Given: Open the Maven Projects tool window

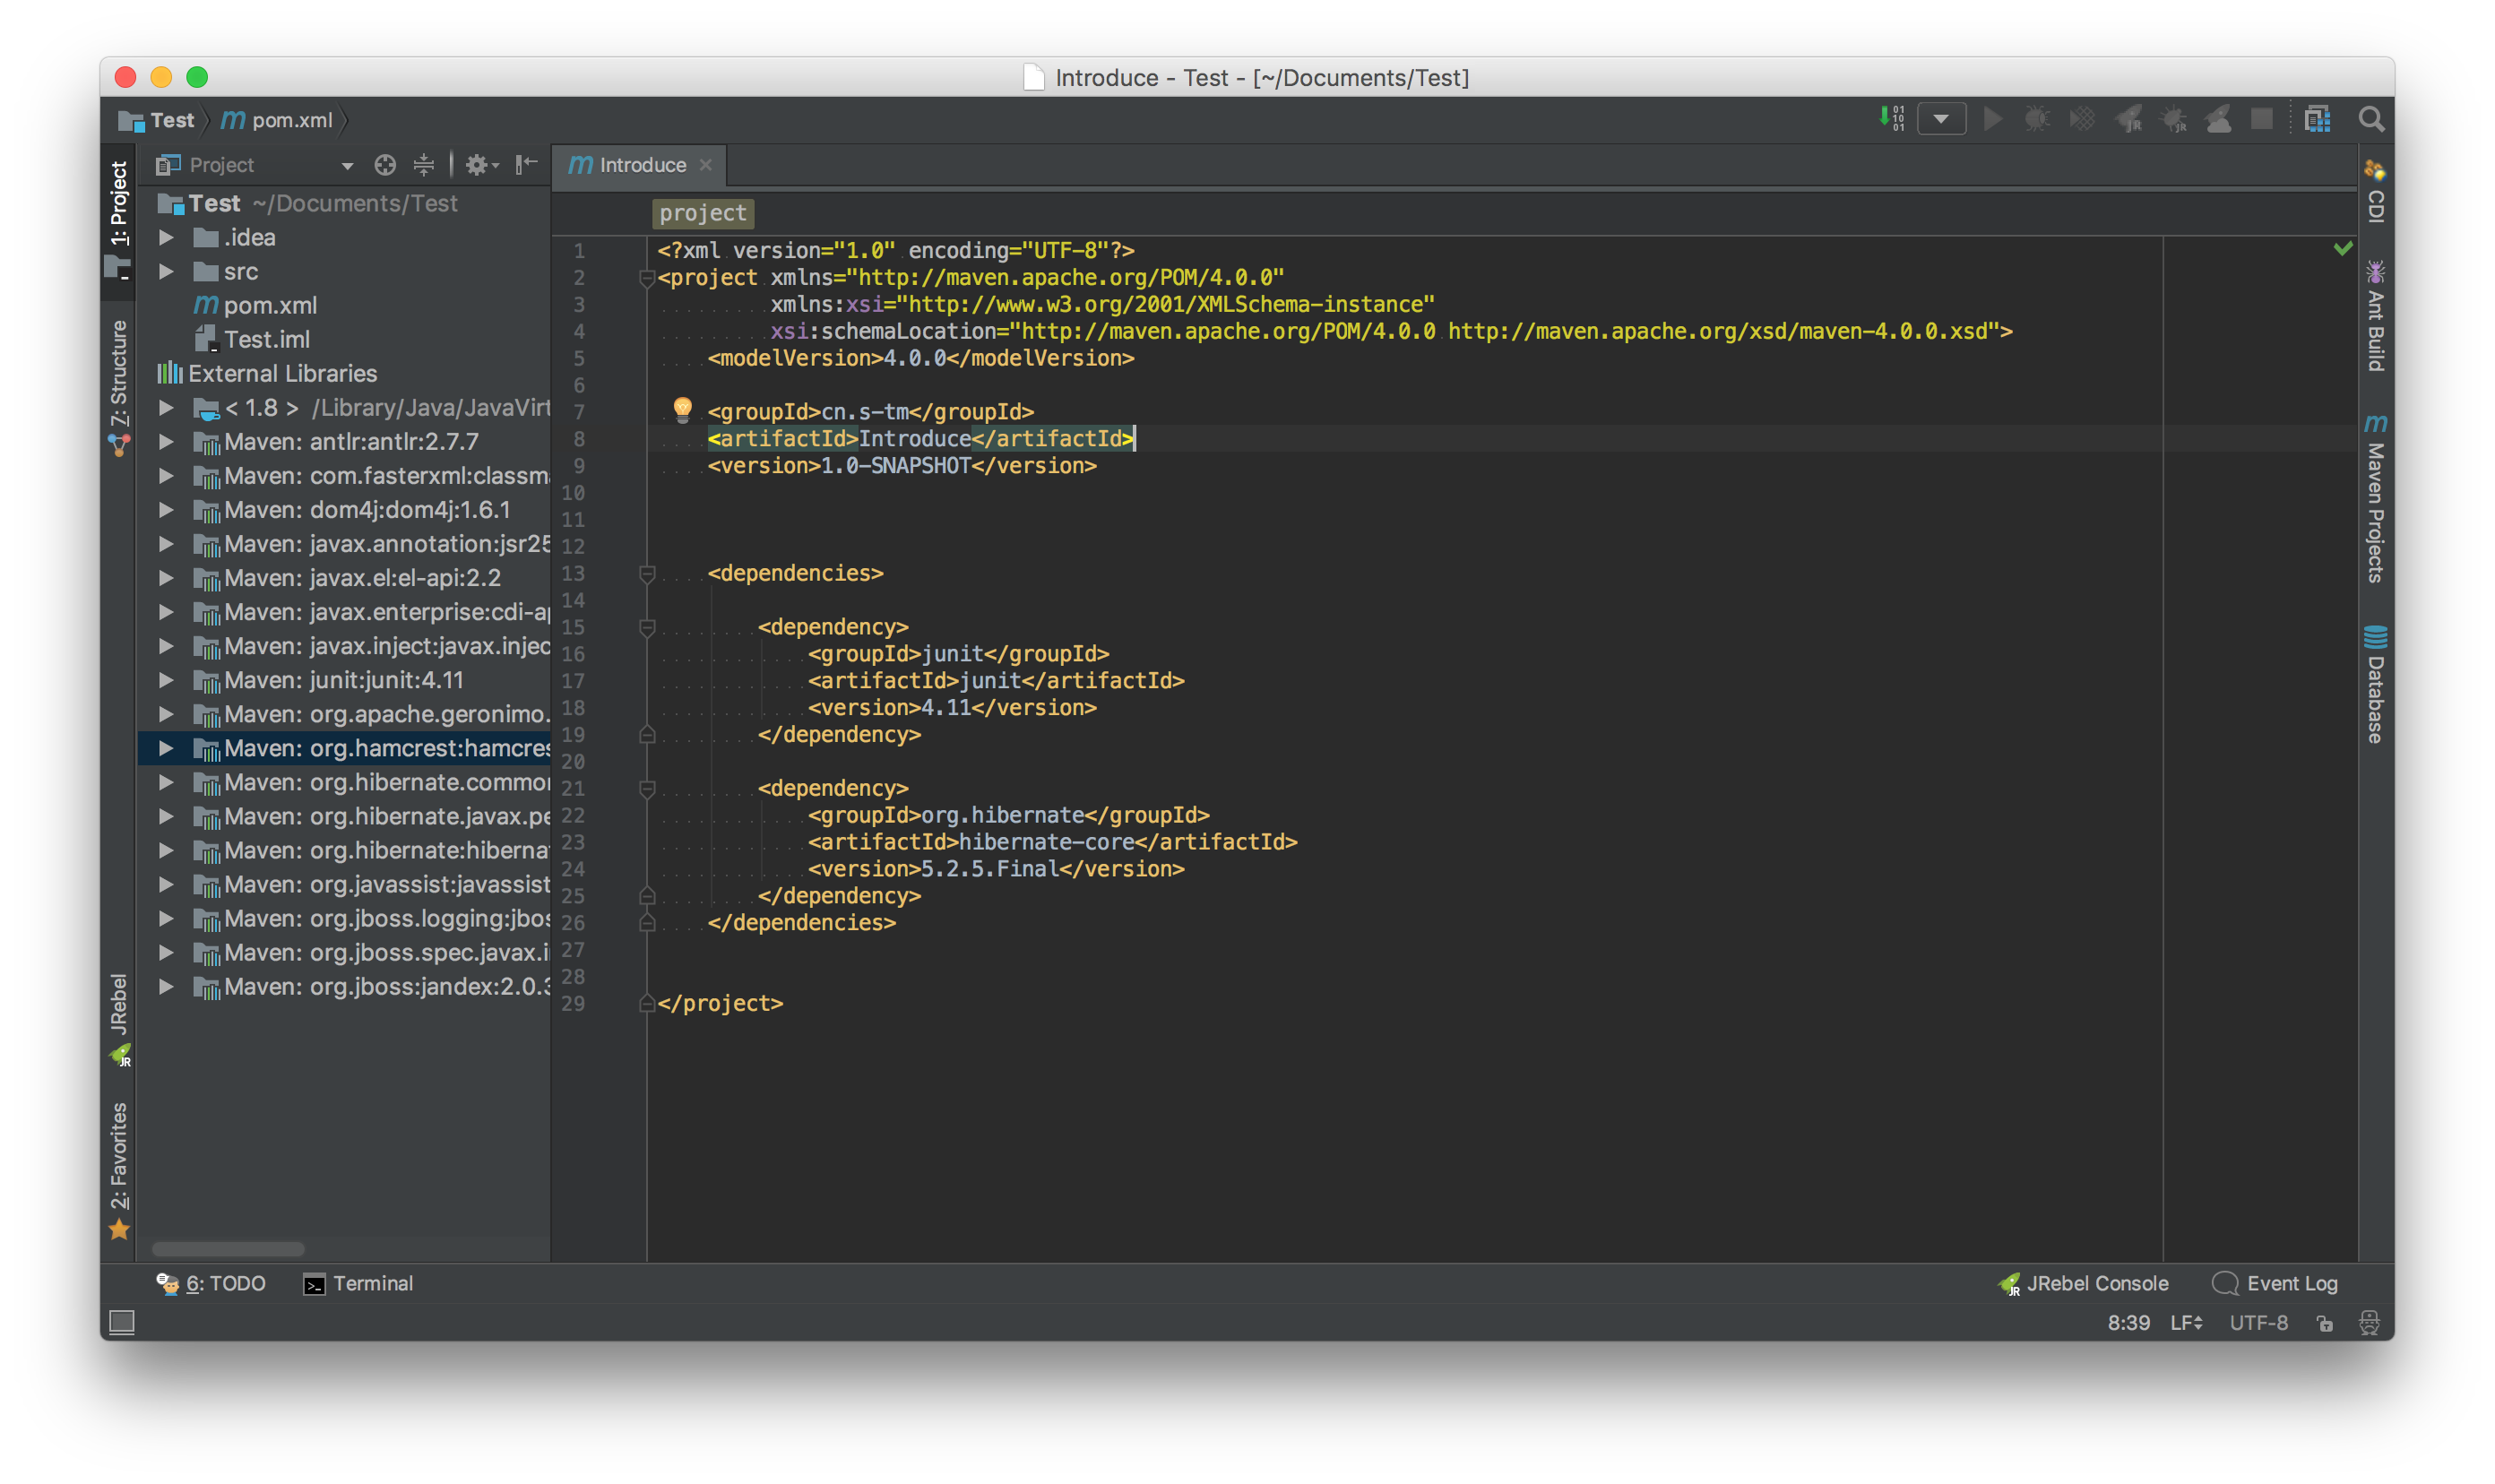Looking at the screenshot, I should (x=2376, y=498).
